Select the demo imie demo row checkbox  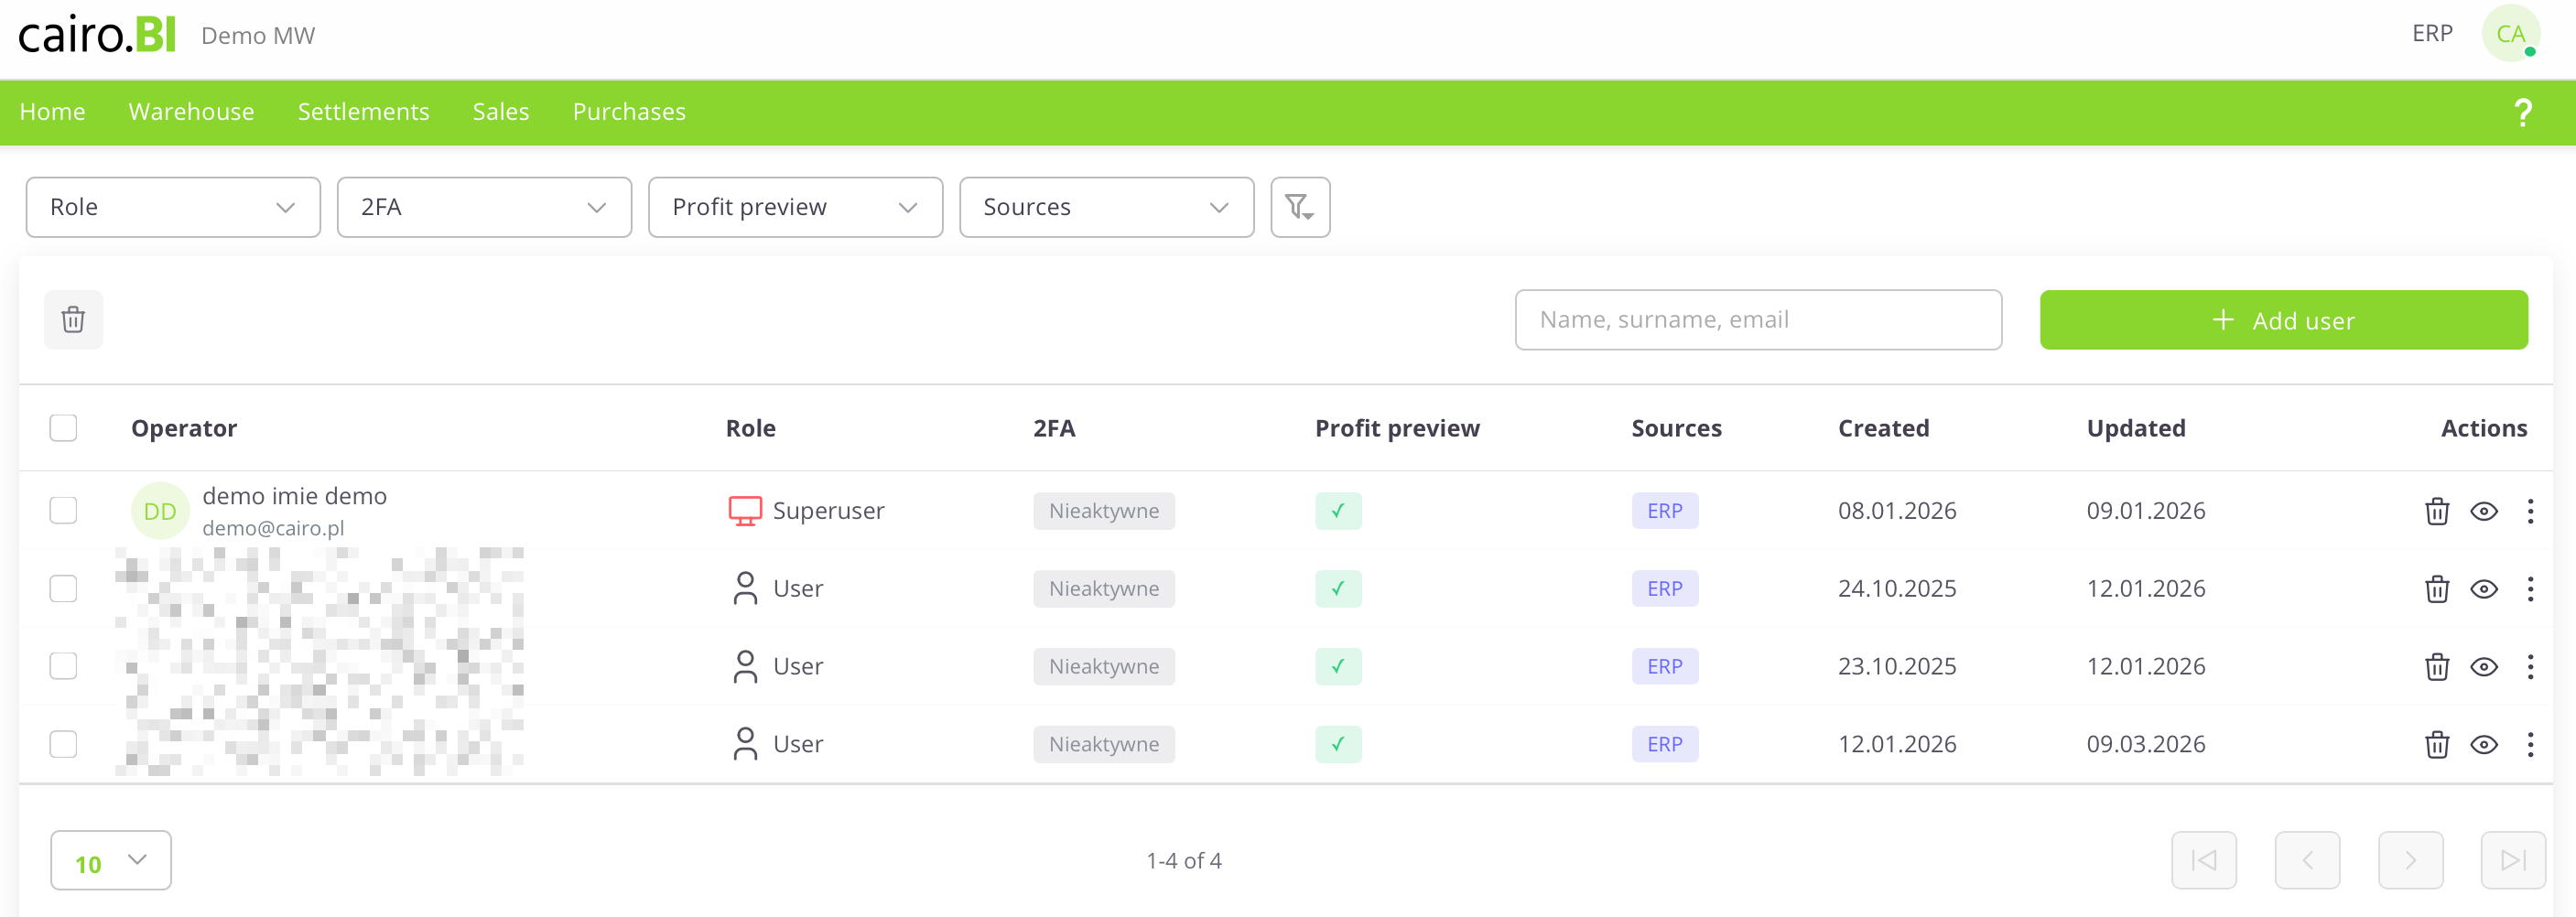point(63,511)
